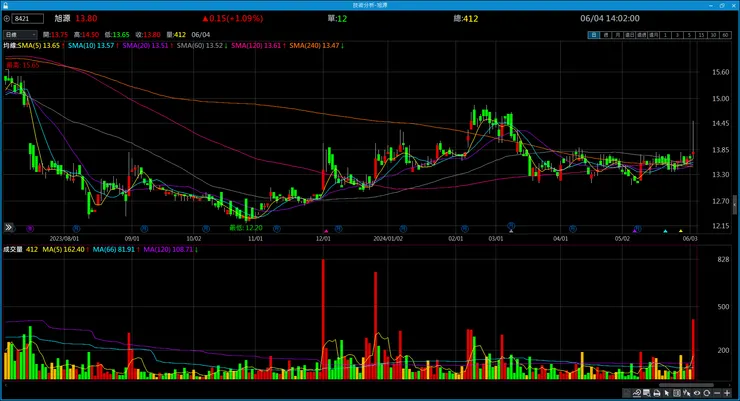Click the add-stock plus icon beside 8421
The height and width of the screenshot is (401, 740).
7,19
